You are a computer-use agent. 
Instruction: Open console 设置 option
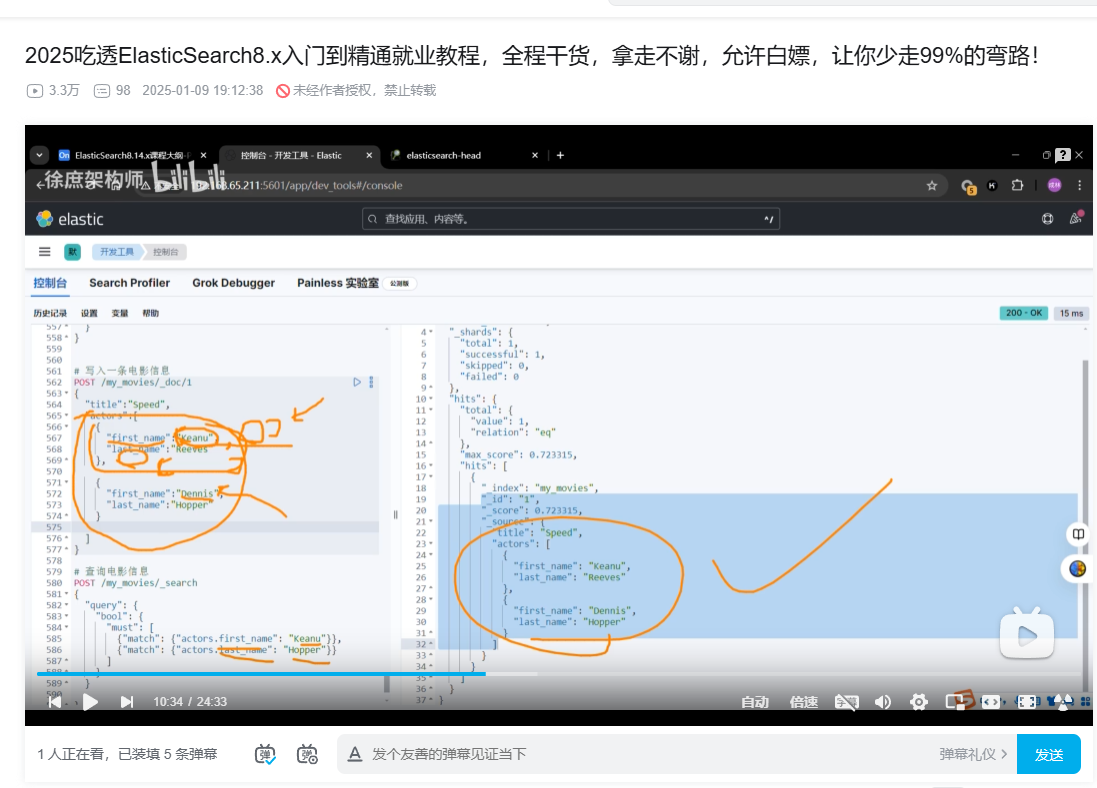click(x=89, y=314)
